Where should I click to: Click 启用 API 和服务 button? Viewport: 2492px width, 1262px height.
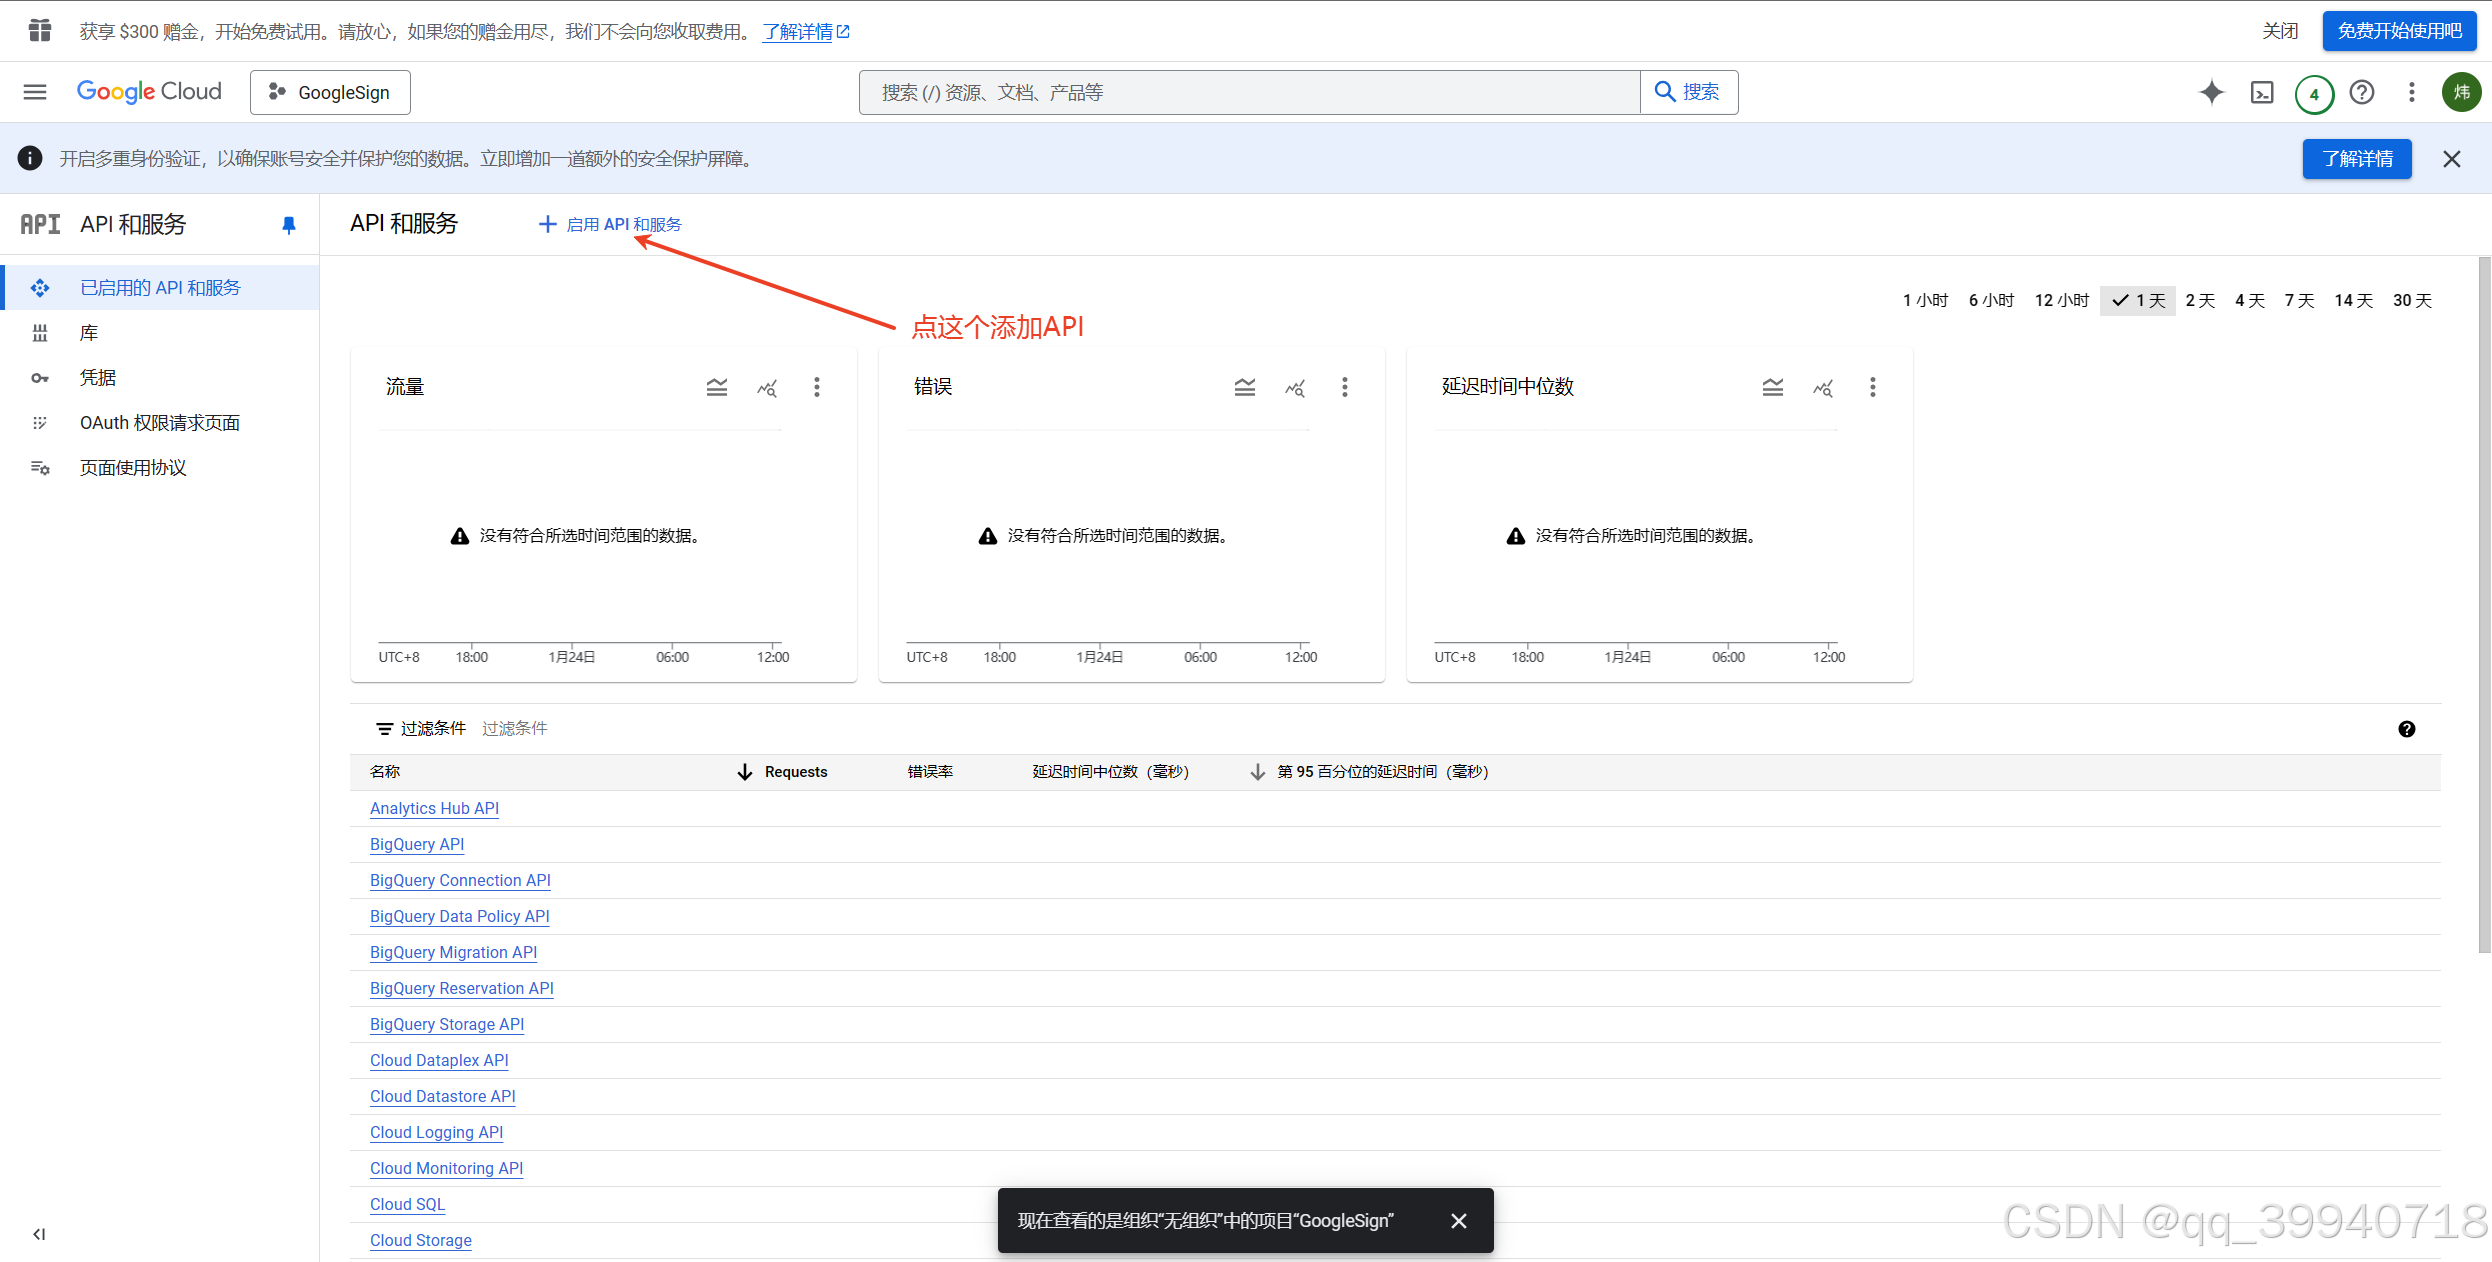coord(610,225)
